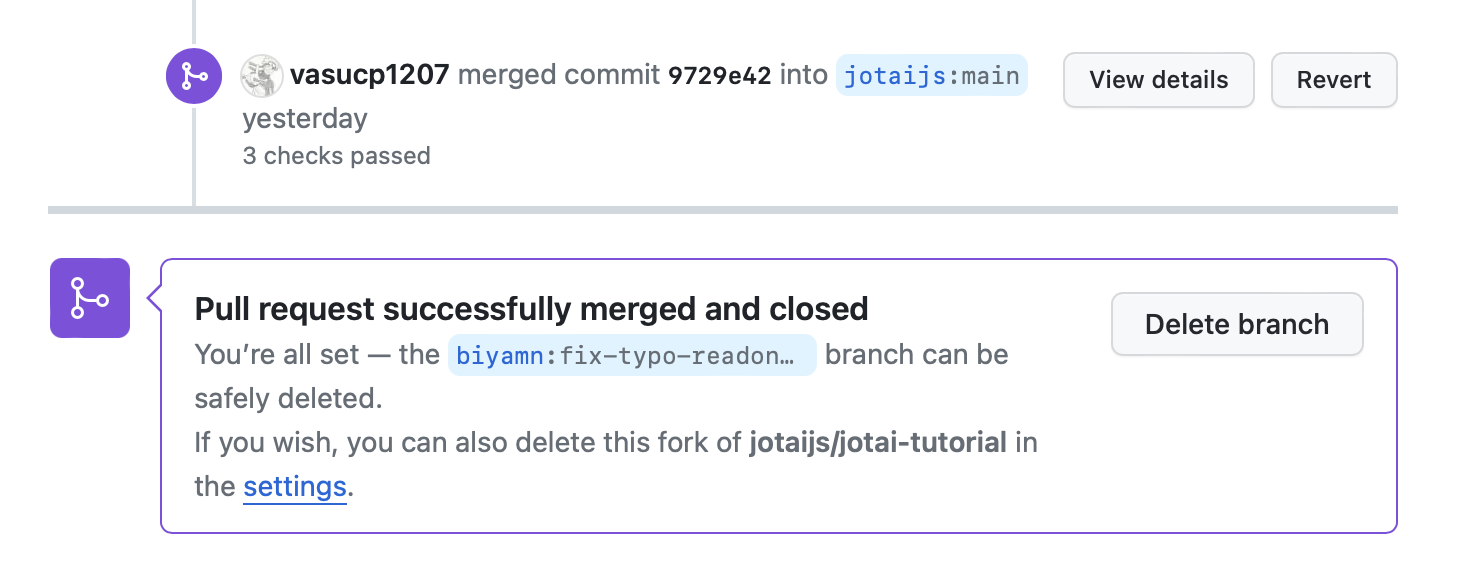
Task: Open commit 9729e42
Action: click(x=720, y=76)
